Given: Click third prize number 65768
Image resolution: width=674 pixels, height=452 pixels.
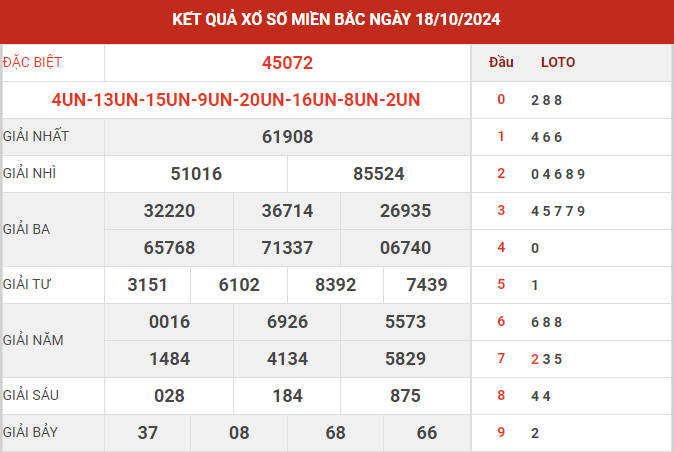Looking at the screenshot, I should point(169,247).
